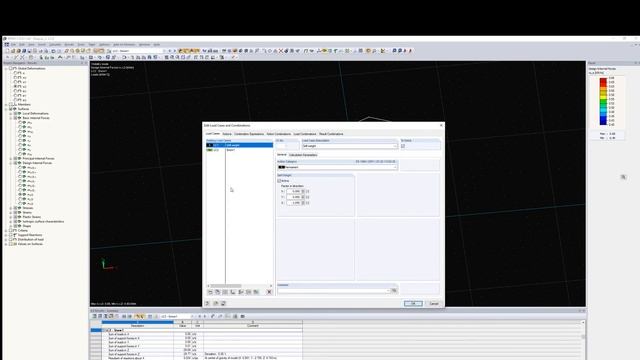The height and width of the screenshot is (360, 640).
Task: Toggle the Self-weight Active checkbox
Action: point(280,180)
